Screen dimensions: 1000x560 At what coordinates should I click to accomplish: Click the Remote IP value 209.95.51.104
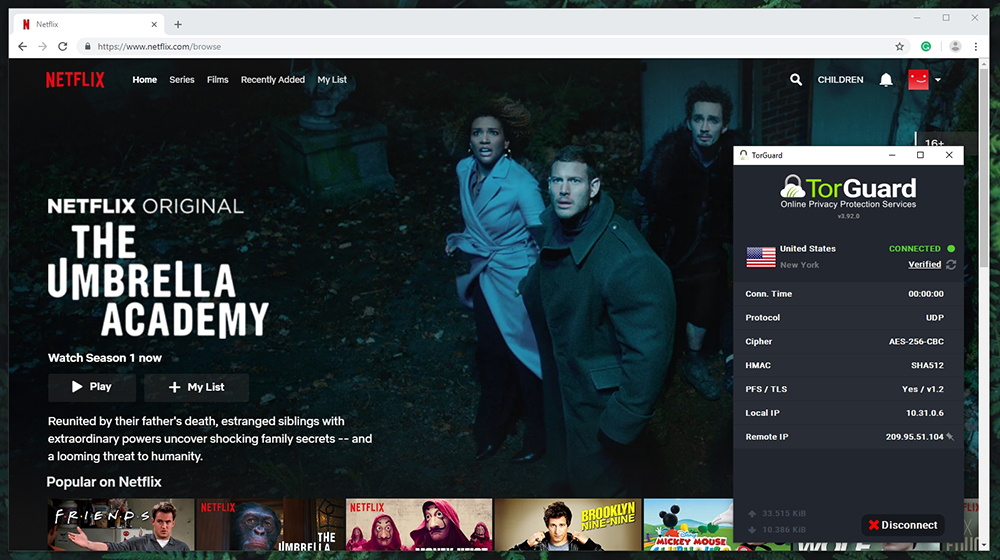(914, 437)
